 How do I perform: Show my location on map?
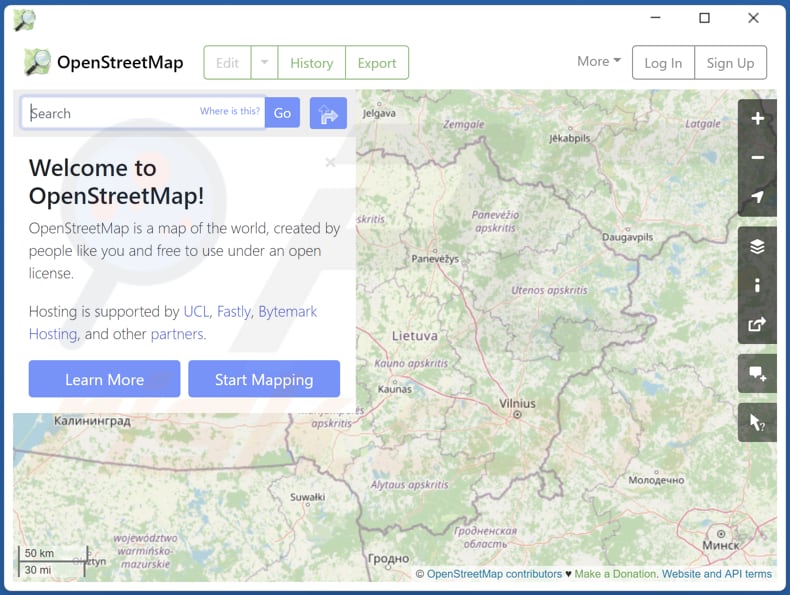click(757, 197)
